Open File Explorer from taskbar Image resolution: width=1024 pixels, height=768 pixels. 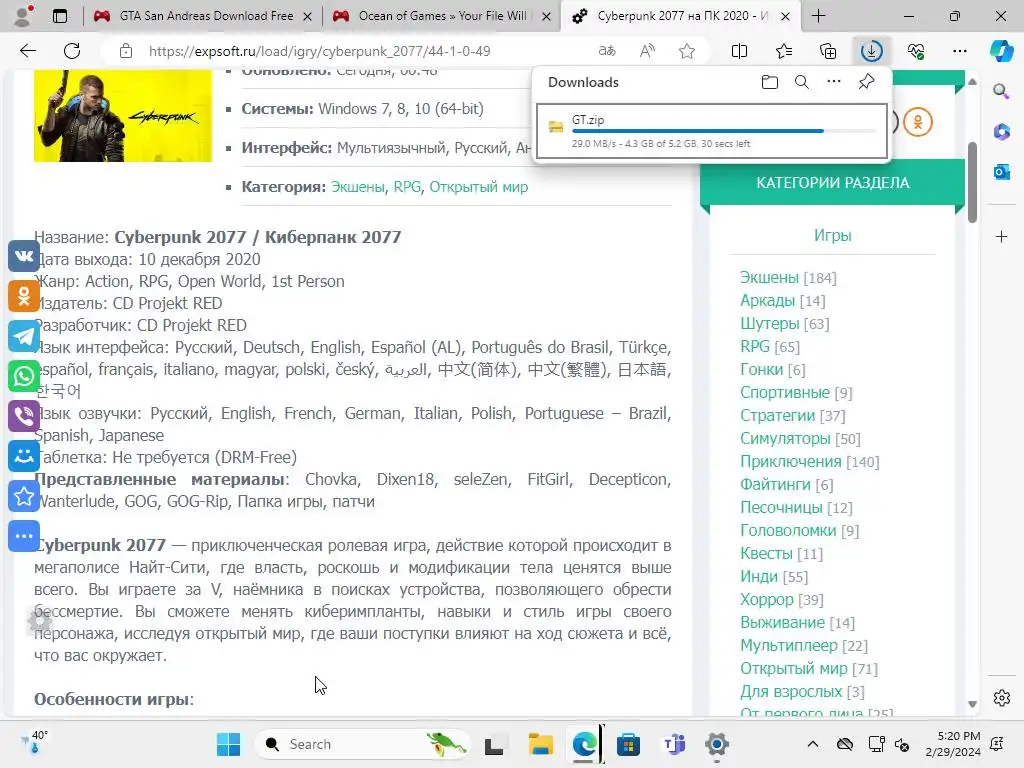tap(540, 744)
